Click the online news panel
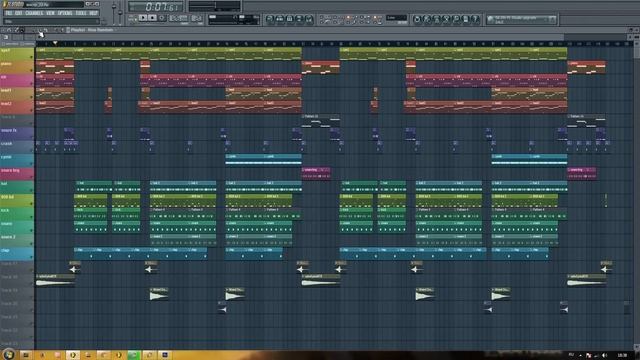Image resolution: width=640 pixels, height=360 pixels. [x=521, y=19]
